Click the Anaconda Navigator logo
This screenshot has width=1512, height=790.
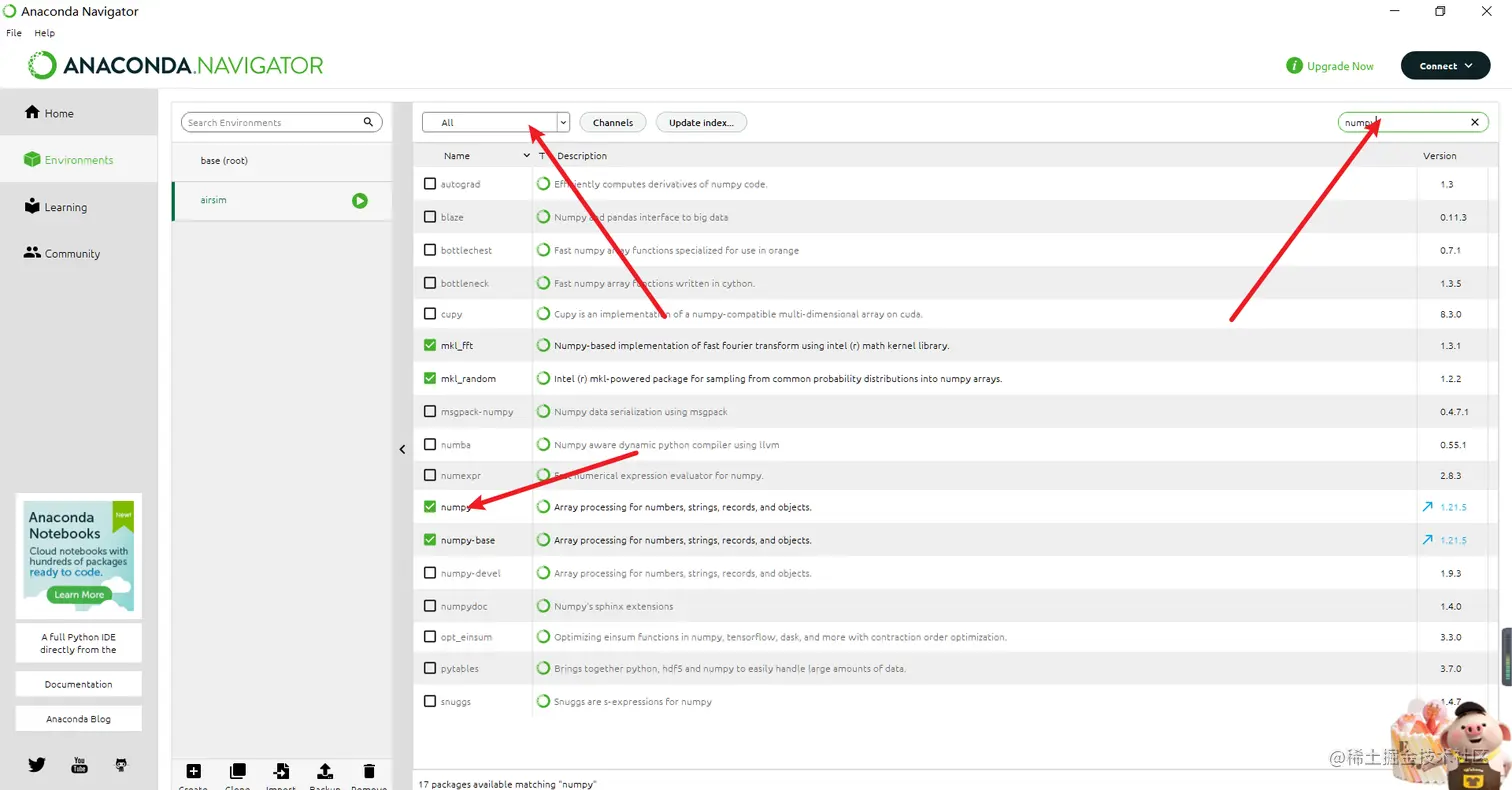176,66
